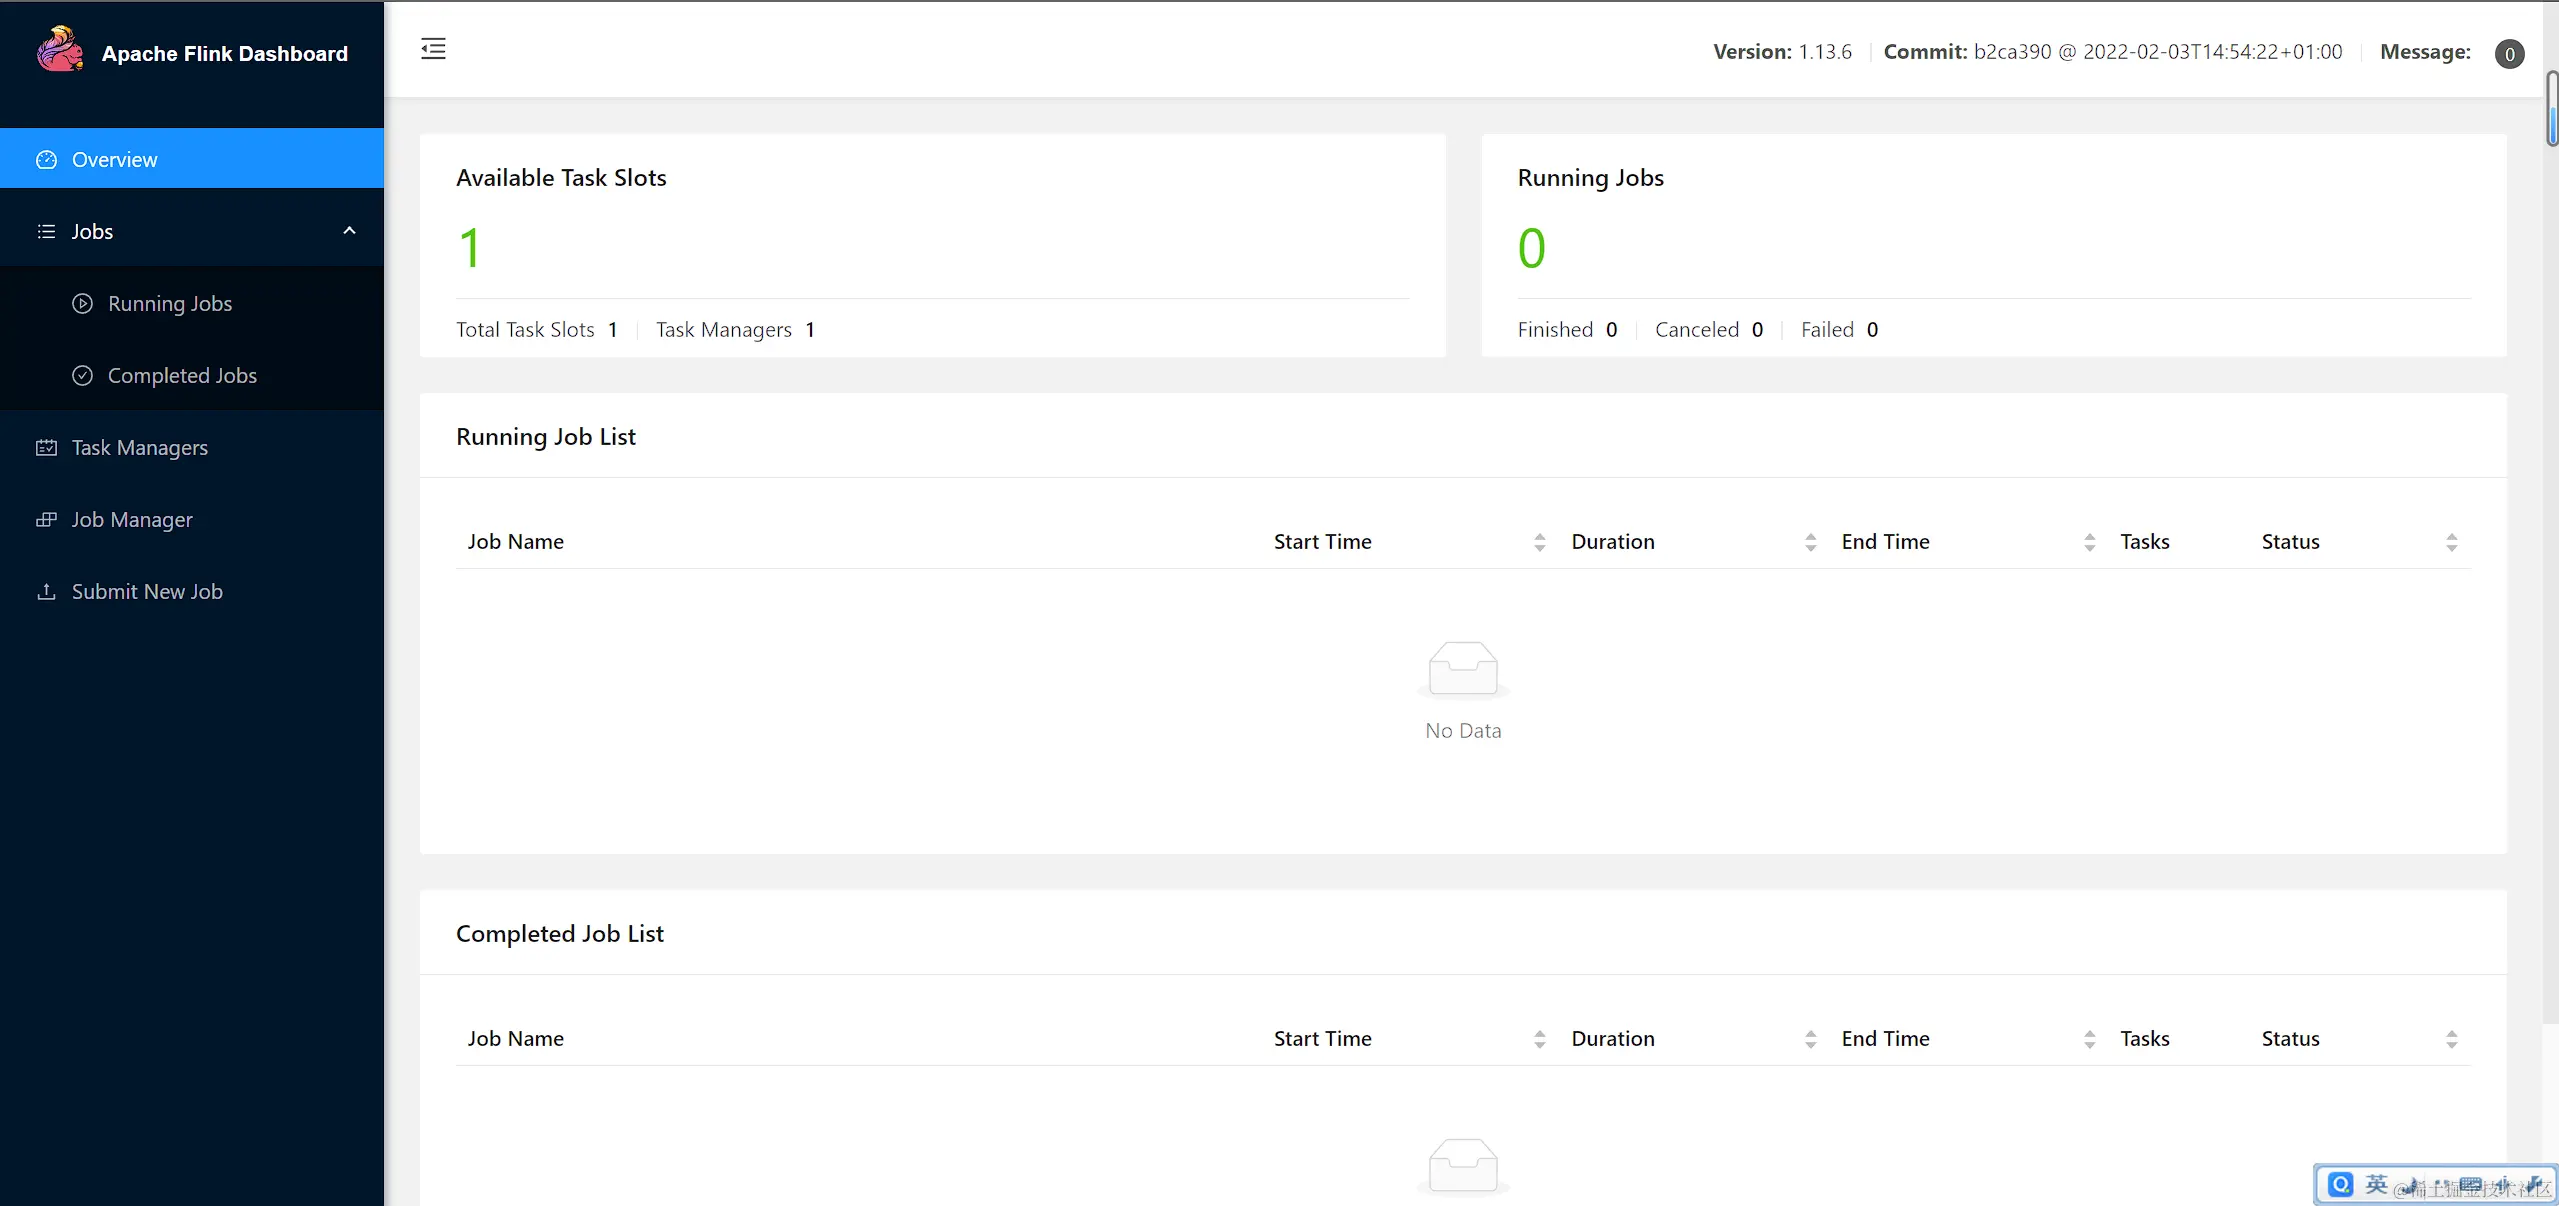2559x1206 pixels.
Task: Click Apache Flink Dashboard title link
Action: (225, 54)
